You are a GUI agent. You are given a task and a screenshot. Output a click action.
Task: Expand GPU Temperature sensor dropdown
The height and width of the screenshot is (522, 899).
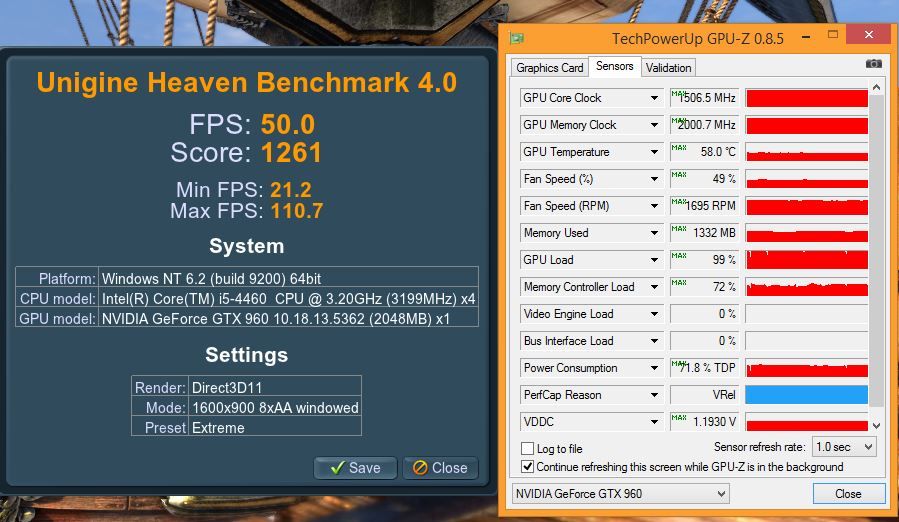654,152
